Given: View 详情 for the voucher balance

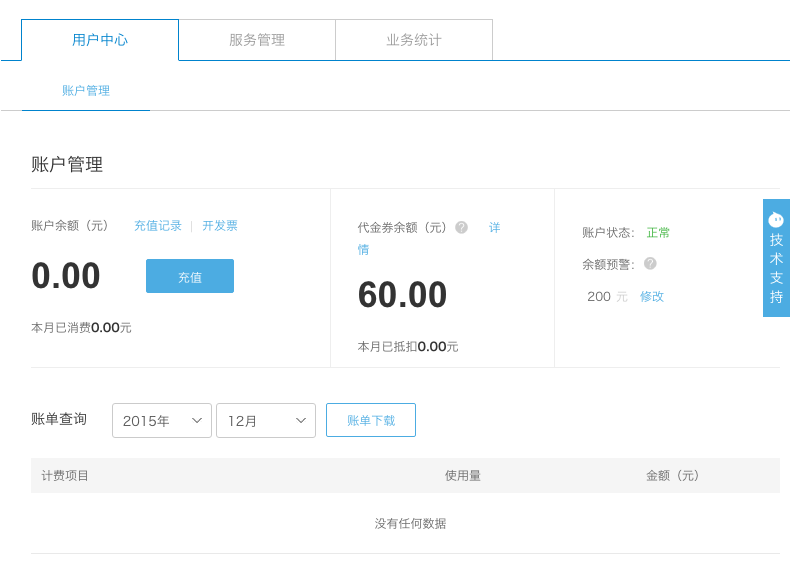Looking at the screenshot, I should tap(494, 228).
